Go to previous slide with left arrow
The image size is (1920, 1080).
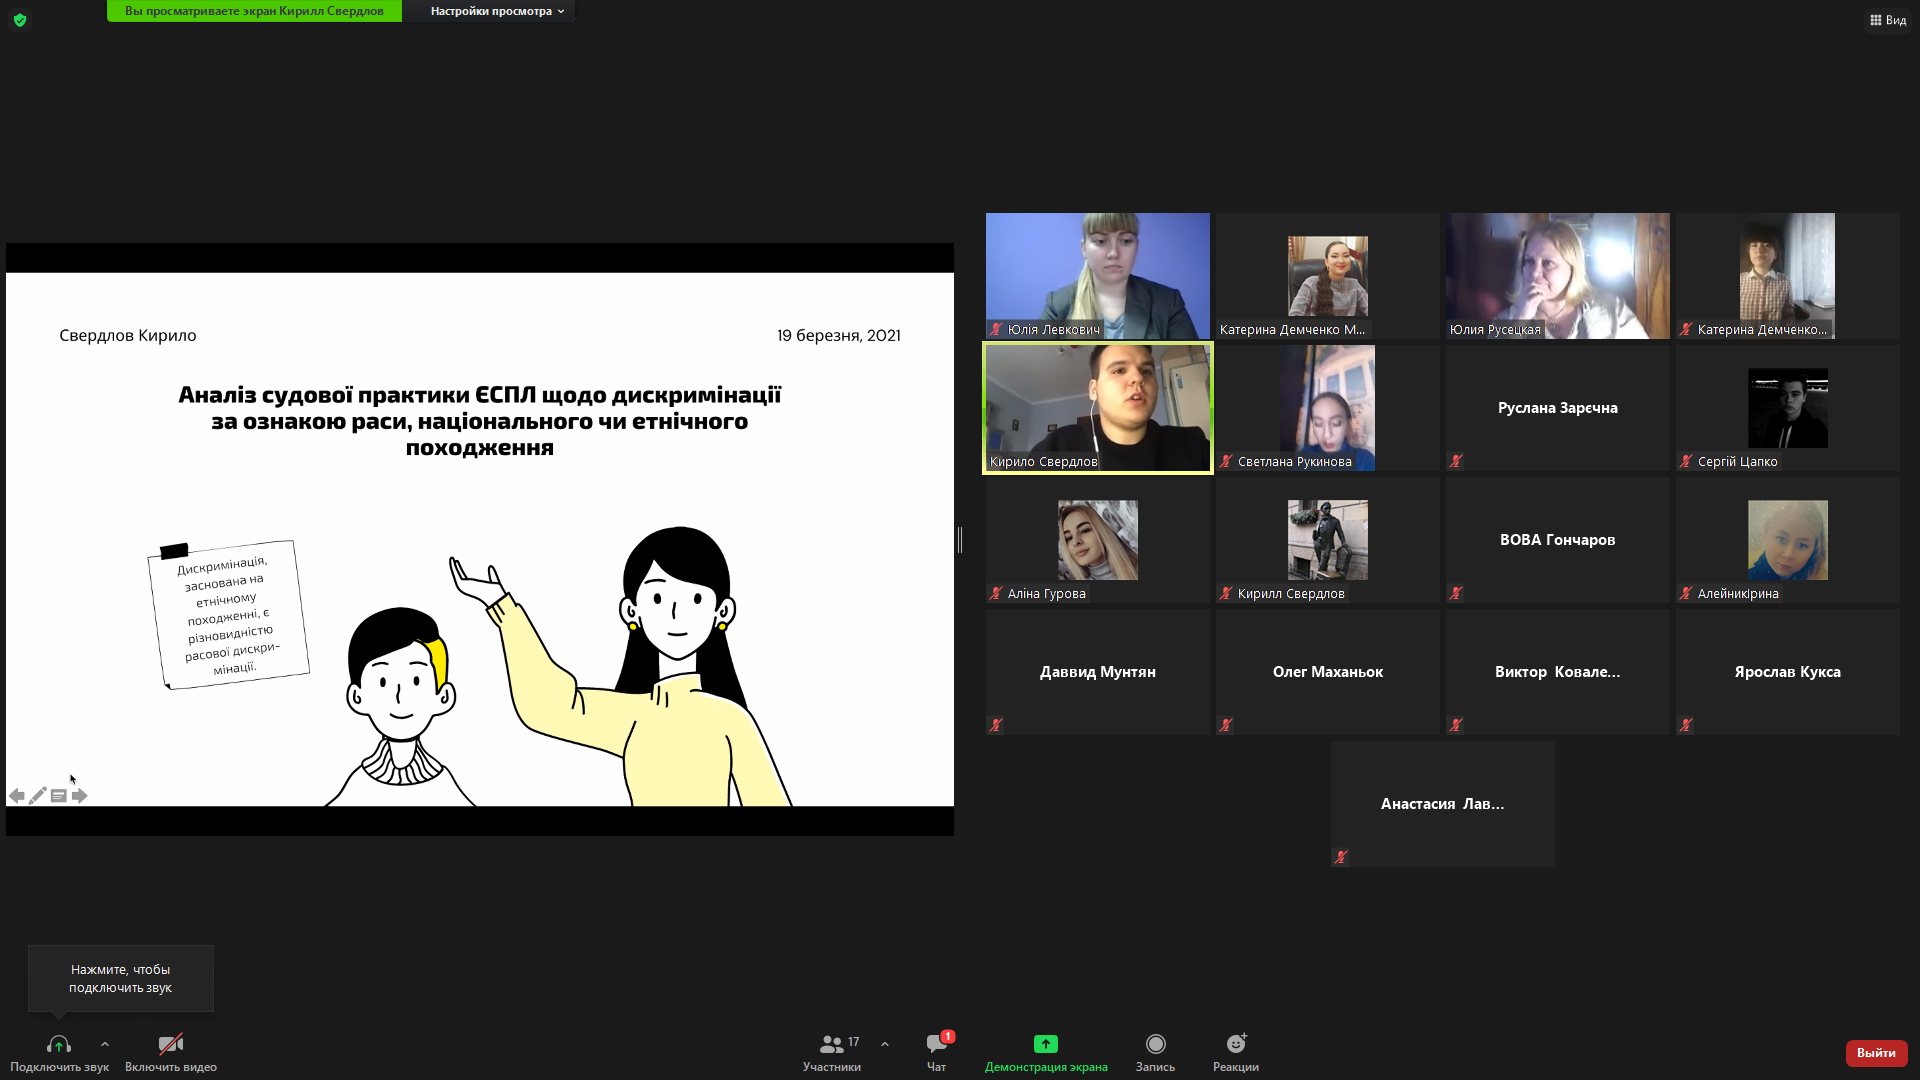17,796
